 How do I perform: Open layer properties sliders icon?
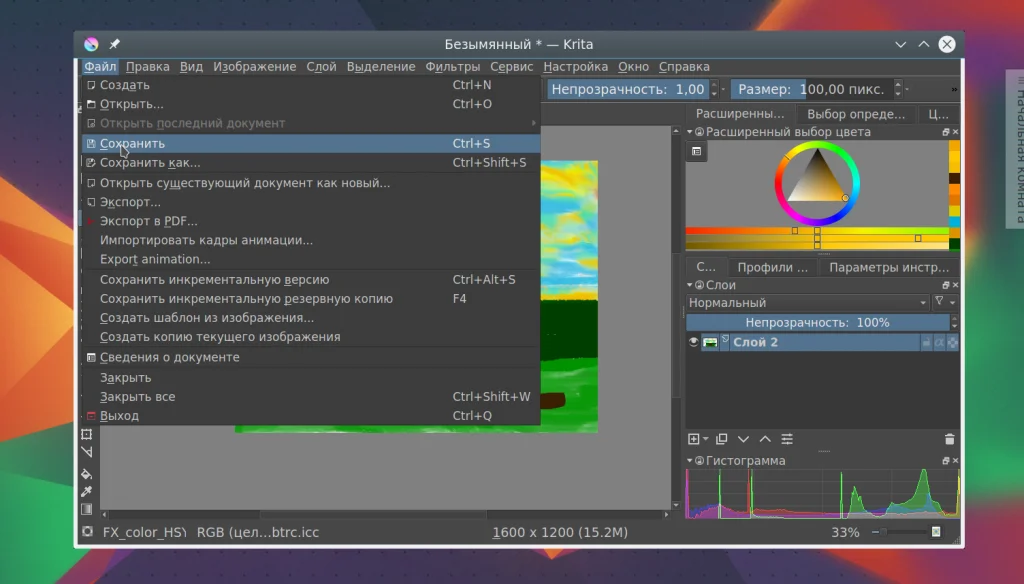coord(788,439)
